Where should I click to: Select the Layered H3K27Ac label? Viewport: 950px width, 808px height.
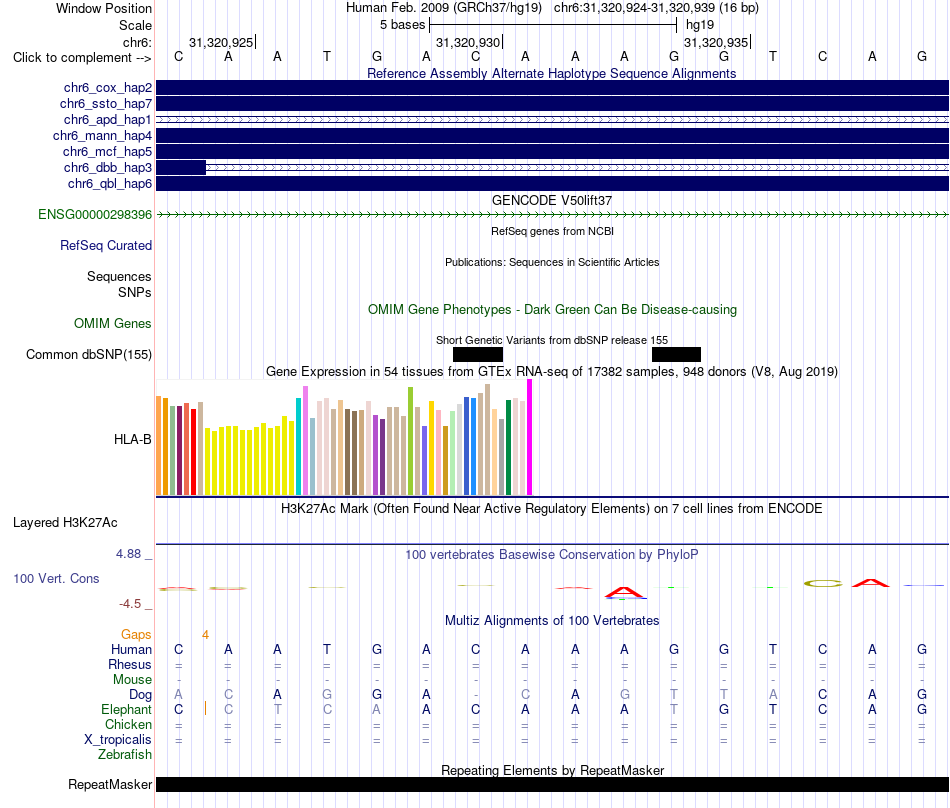tap(65, 522)
